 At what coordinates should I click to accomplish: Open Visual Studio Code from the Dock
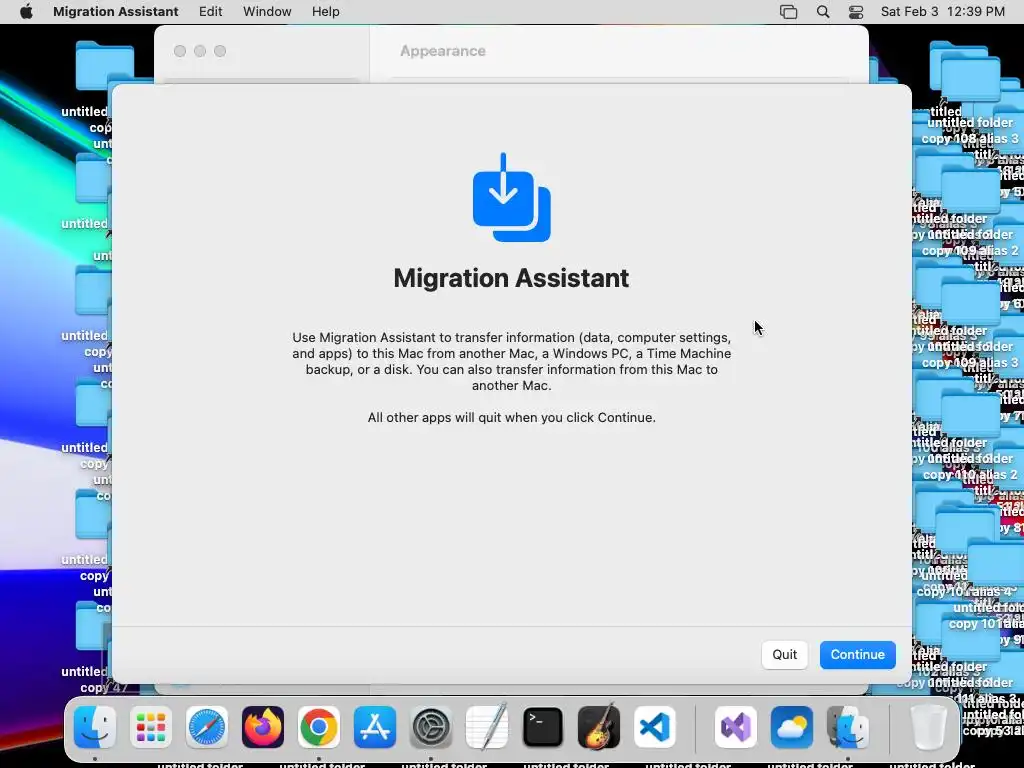pyautogui.click(x=655, y=726)
